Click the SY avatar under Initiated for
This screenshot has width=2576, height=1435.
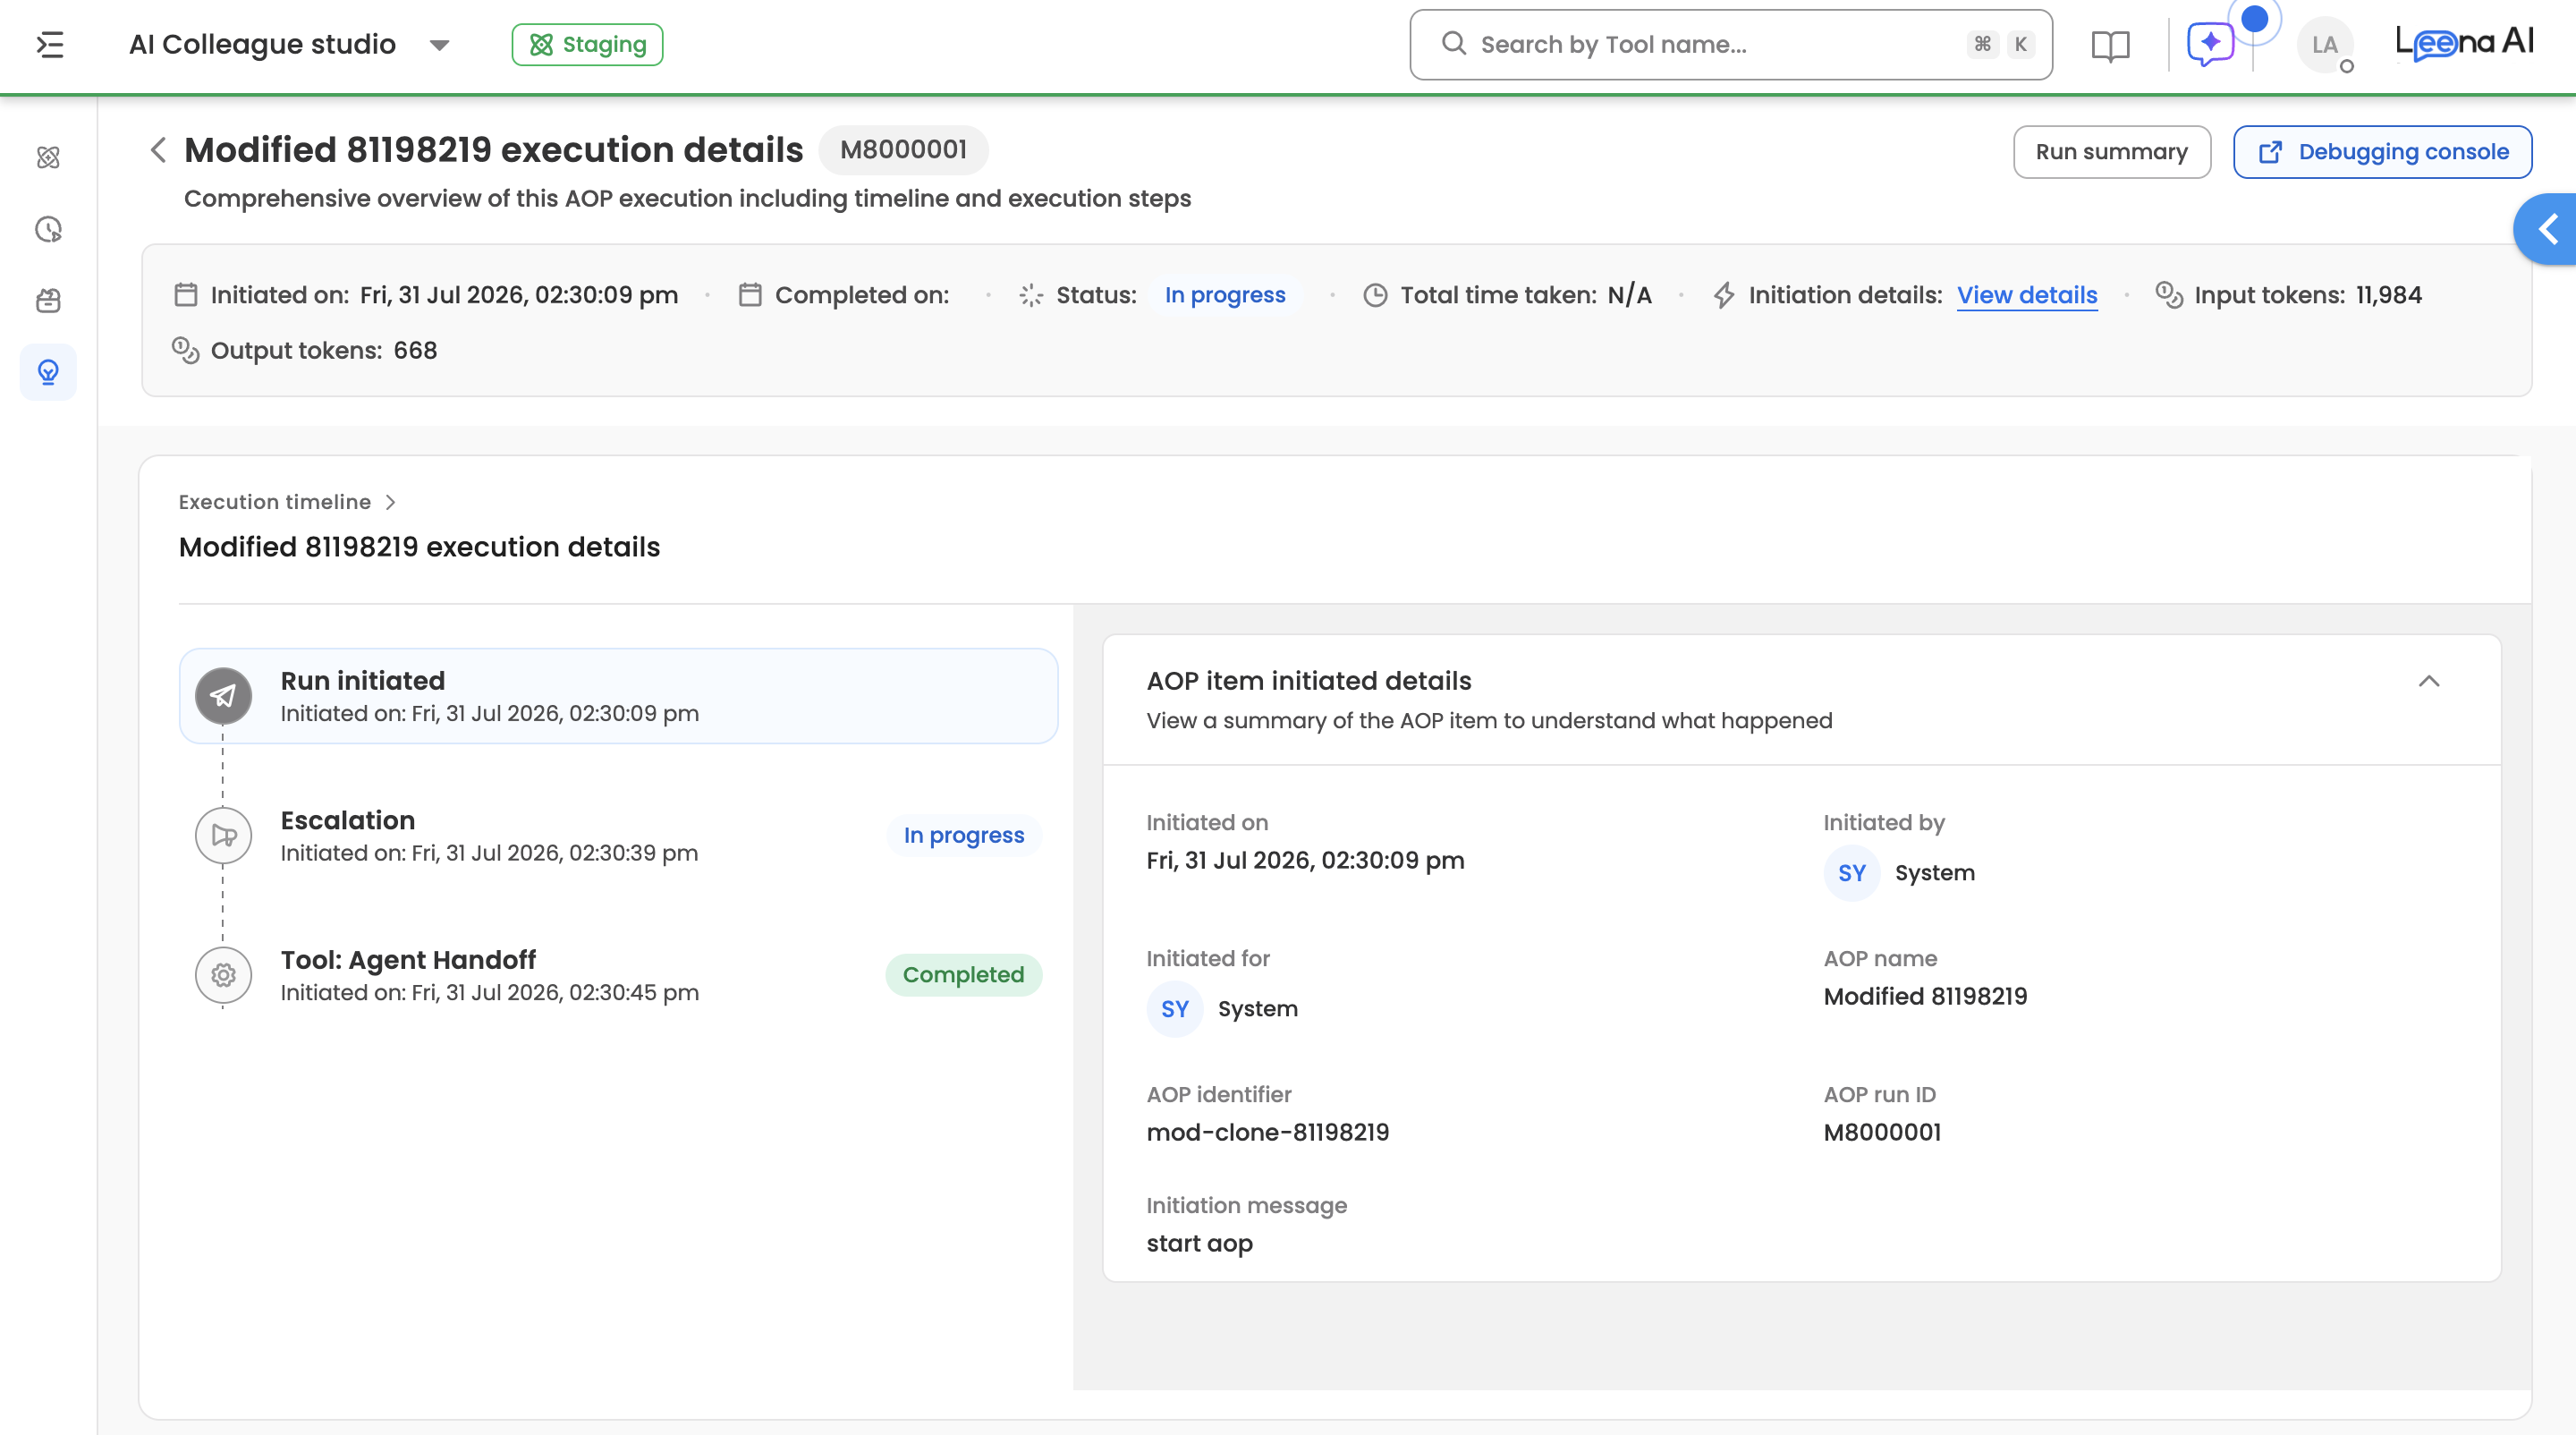(1174, 1009)
